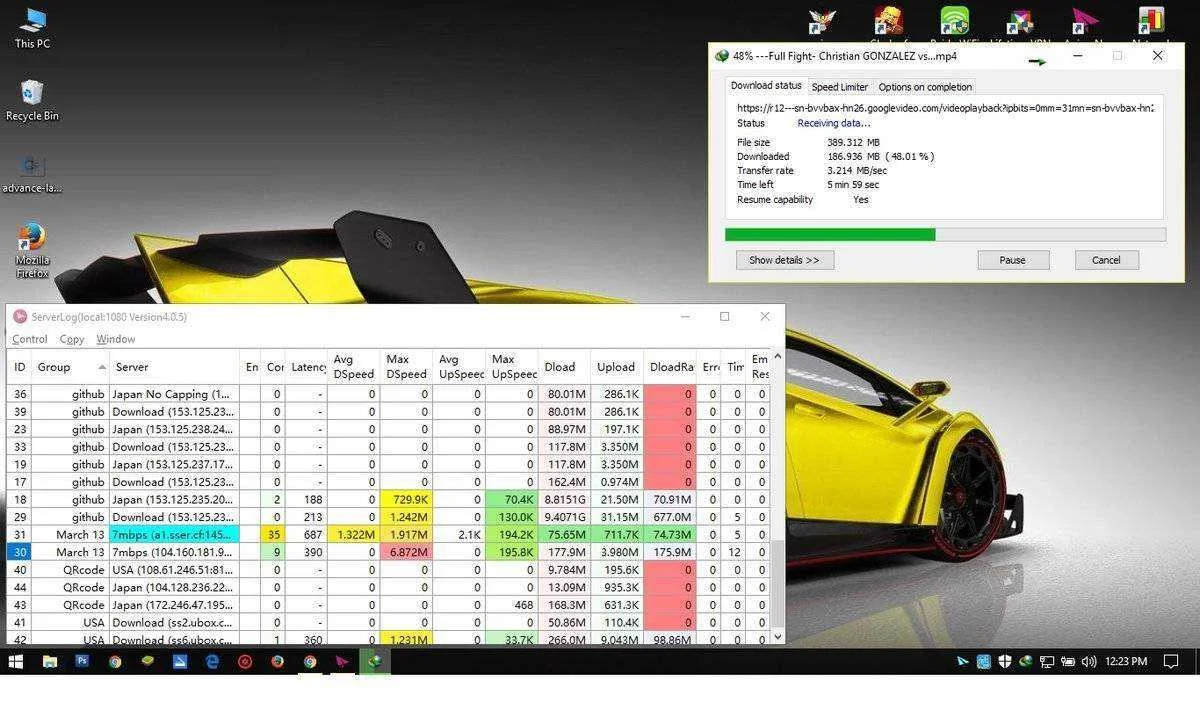Switch to Photoshop in the taskbar

82,661
